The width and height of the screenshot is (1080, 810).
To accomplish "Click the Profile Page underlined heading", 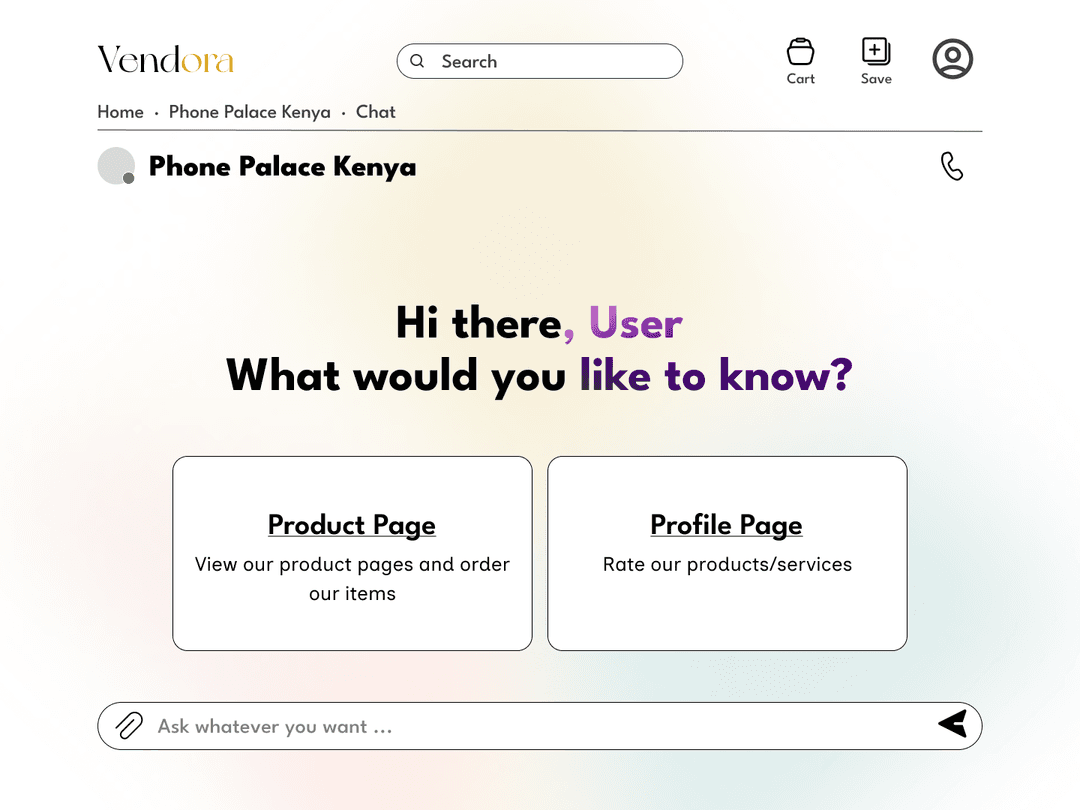I will 727,526.
